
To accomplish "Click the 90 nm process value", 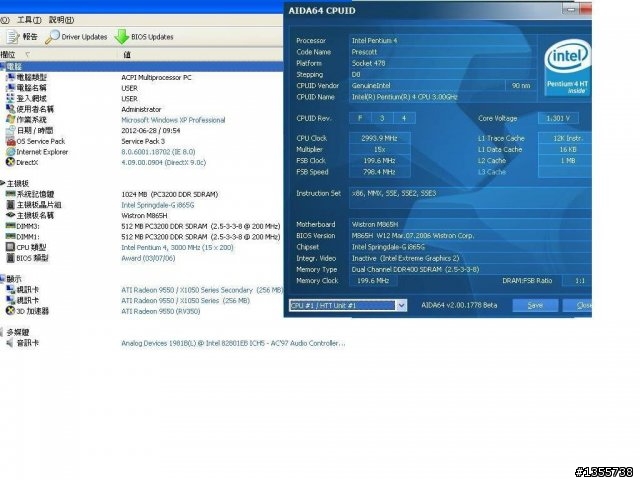I will pyautogui.click(x=521, y=86).
